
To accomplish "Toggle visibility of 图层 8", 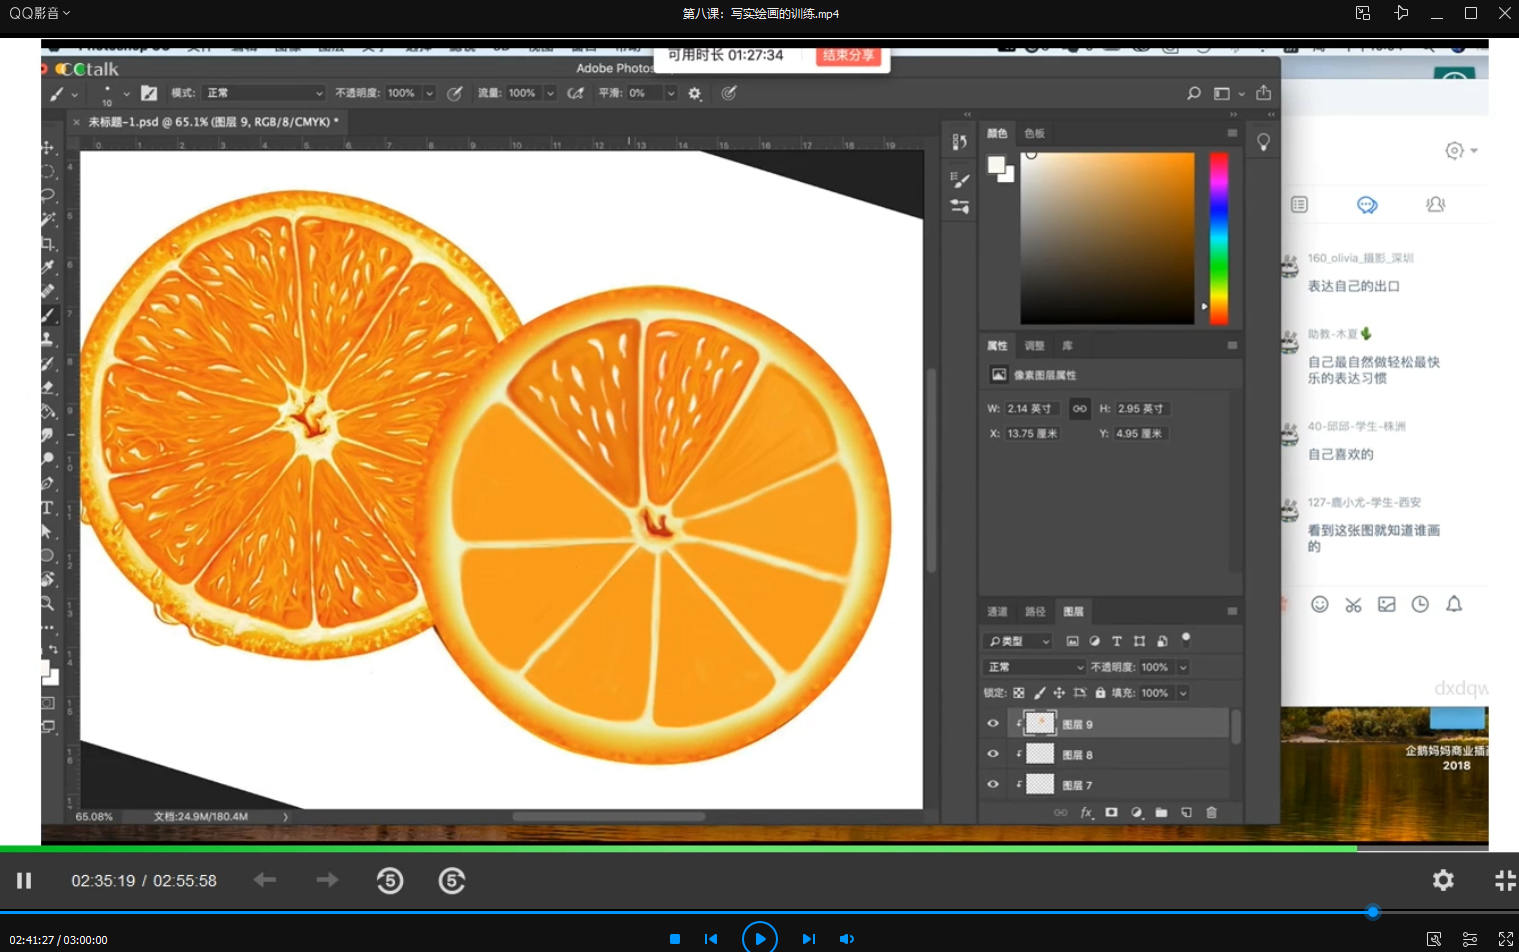I will coord(993,755).
